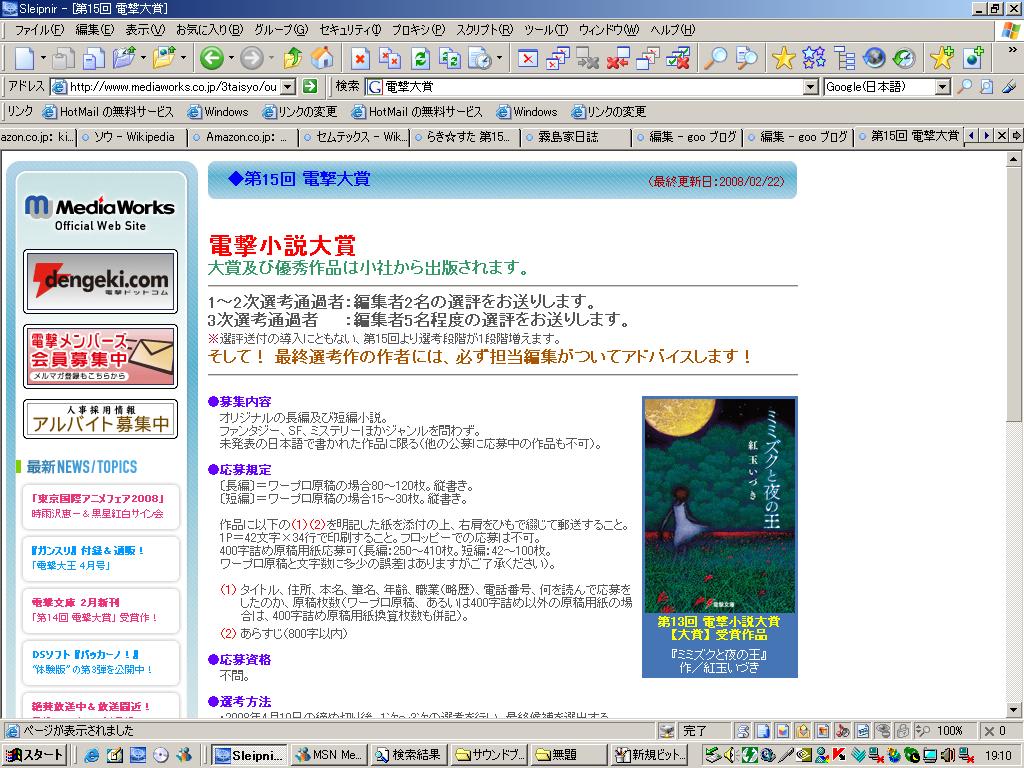This screenshot has width=1024, height=768.
Task: Click the dengeki.com banner link
Action: [x=100, y=281]
